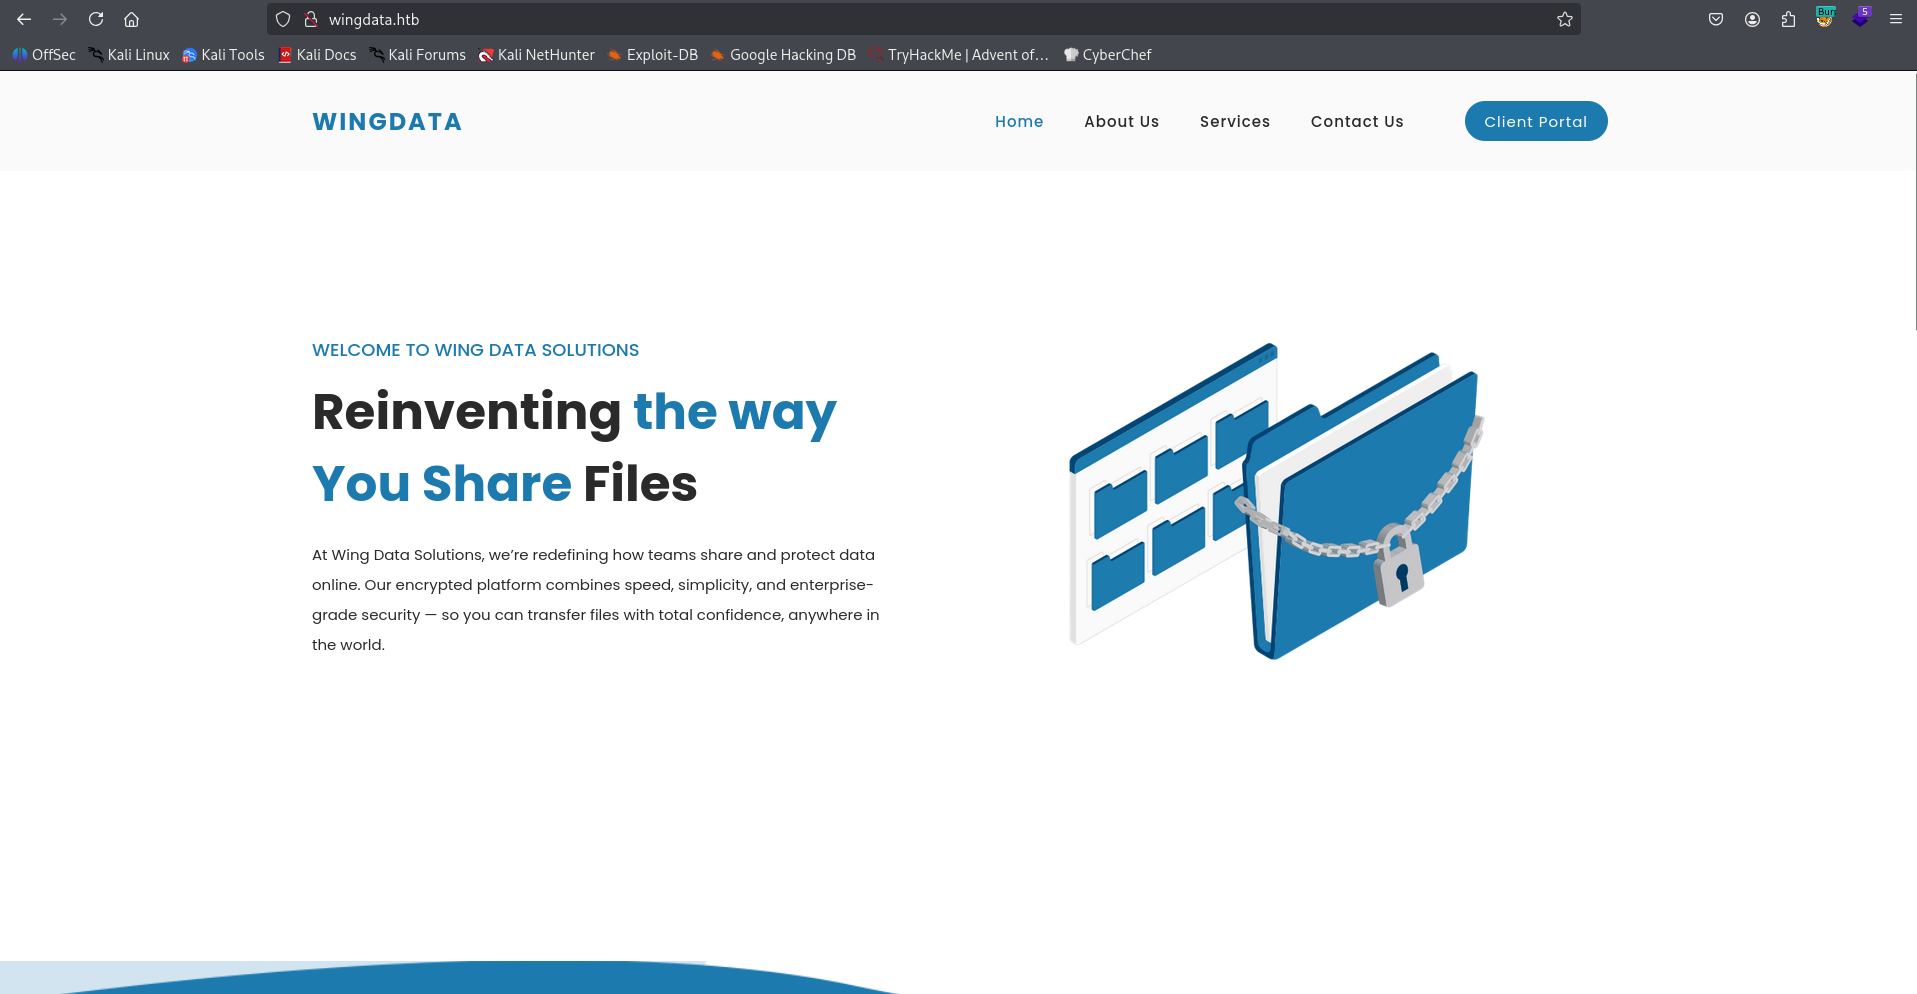Open the Google Hacking DB bookmark

pyautogui.click(x=782, y=55)
